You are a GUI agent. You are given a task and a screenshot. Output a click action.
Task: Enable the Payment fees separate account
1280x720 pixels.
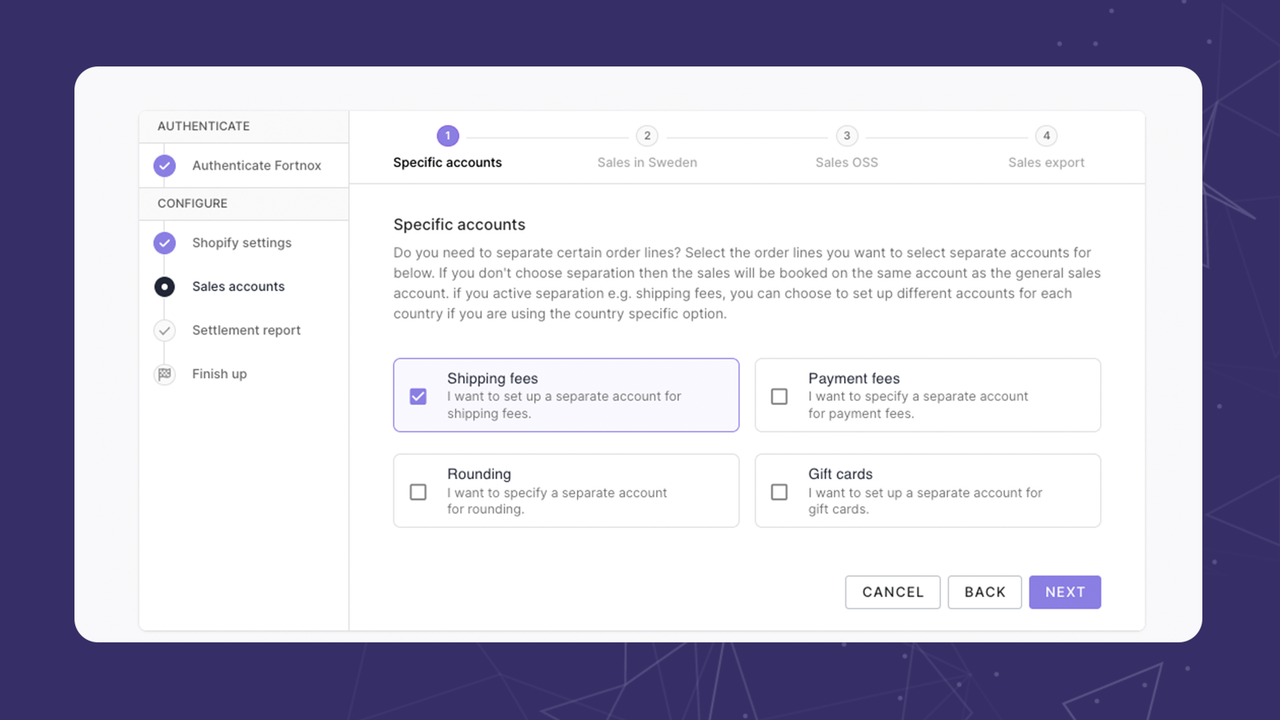pos(779,396)
